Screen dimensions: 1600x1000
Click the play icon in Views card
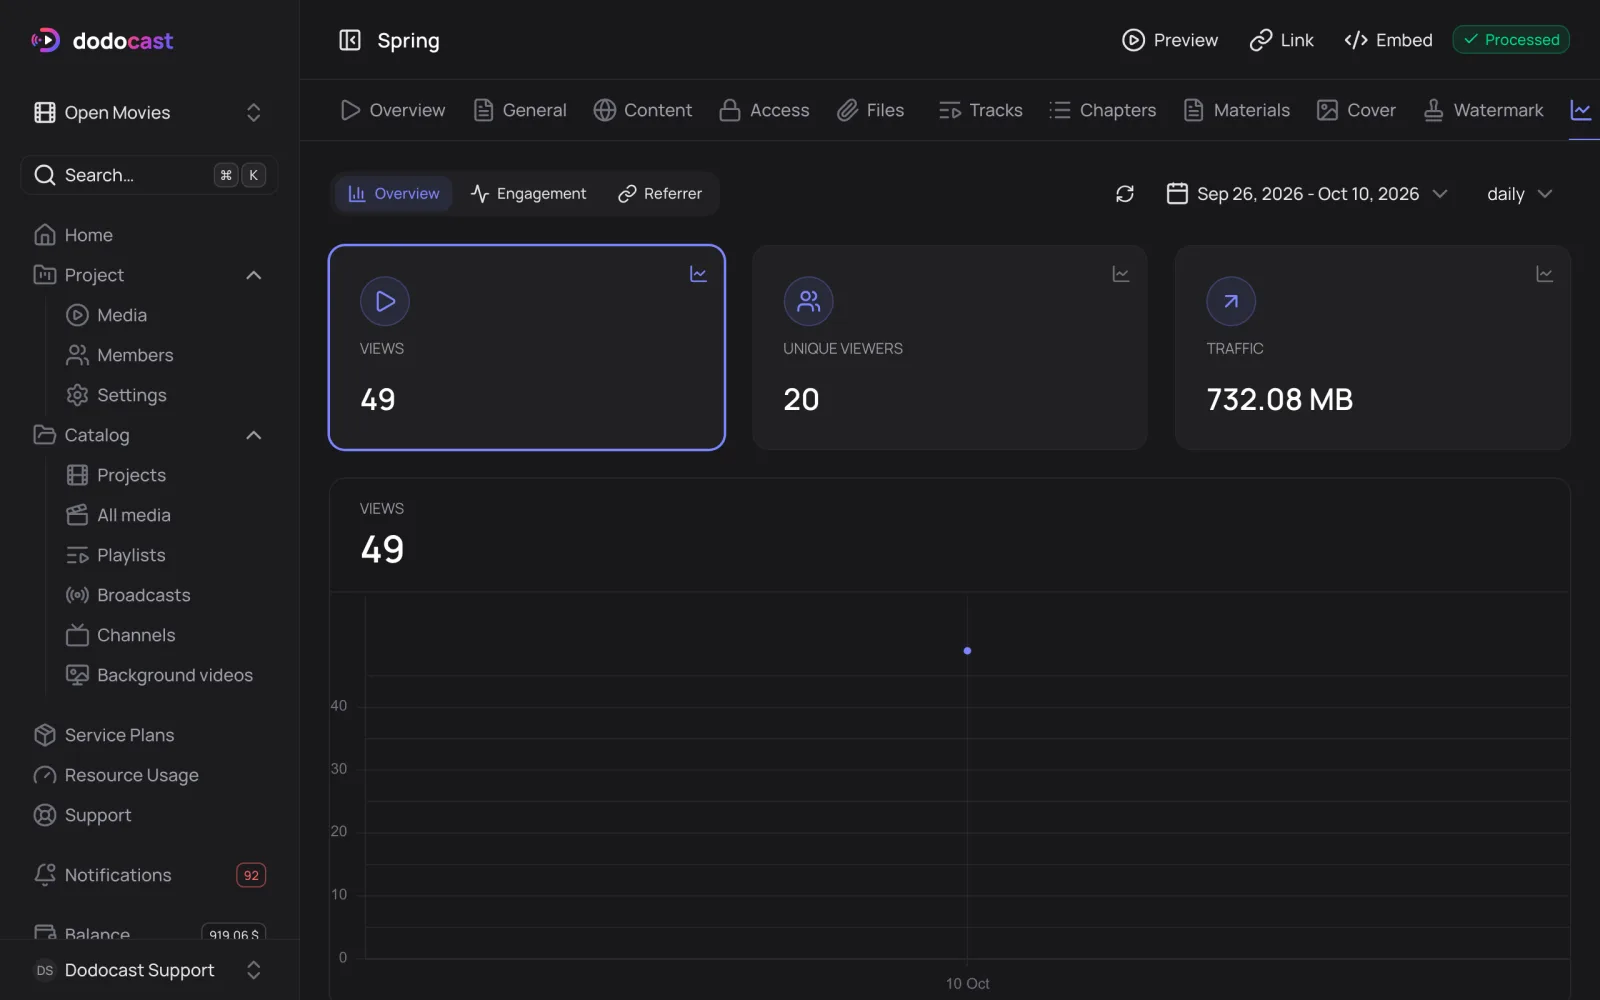(385, 301)
